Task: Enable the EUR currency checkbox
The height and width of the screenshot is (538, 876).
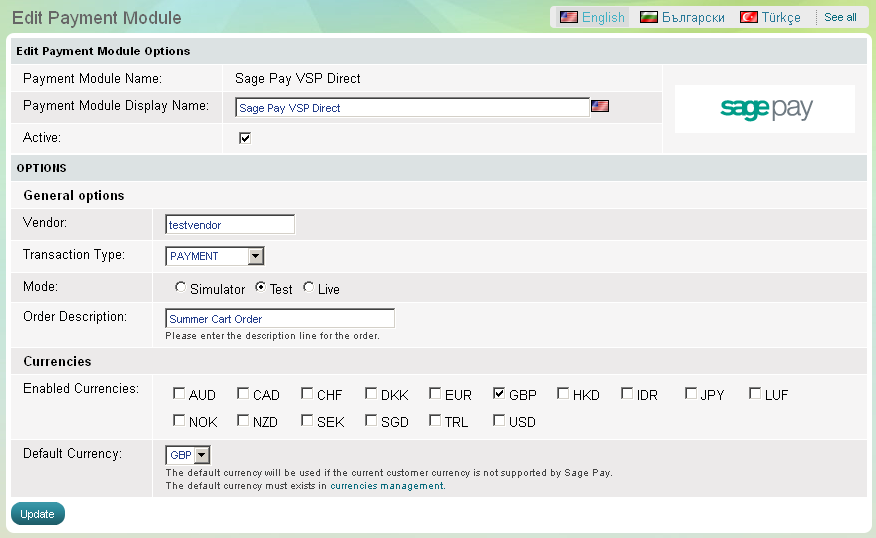Action: point(435,394)
